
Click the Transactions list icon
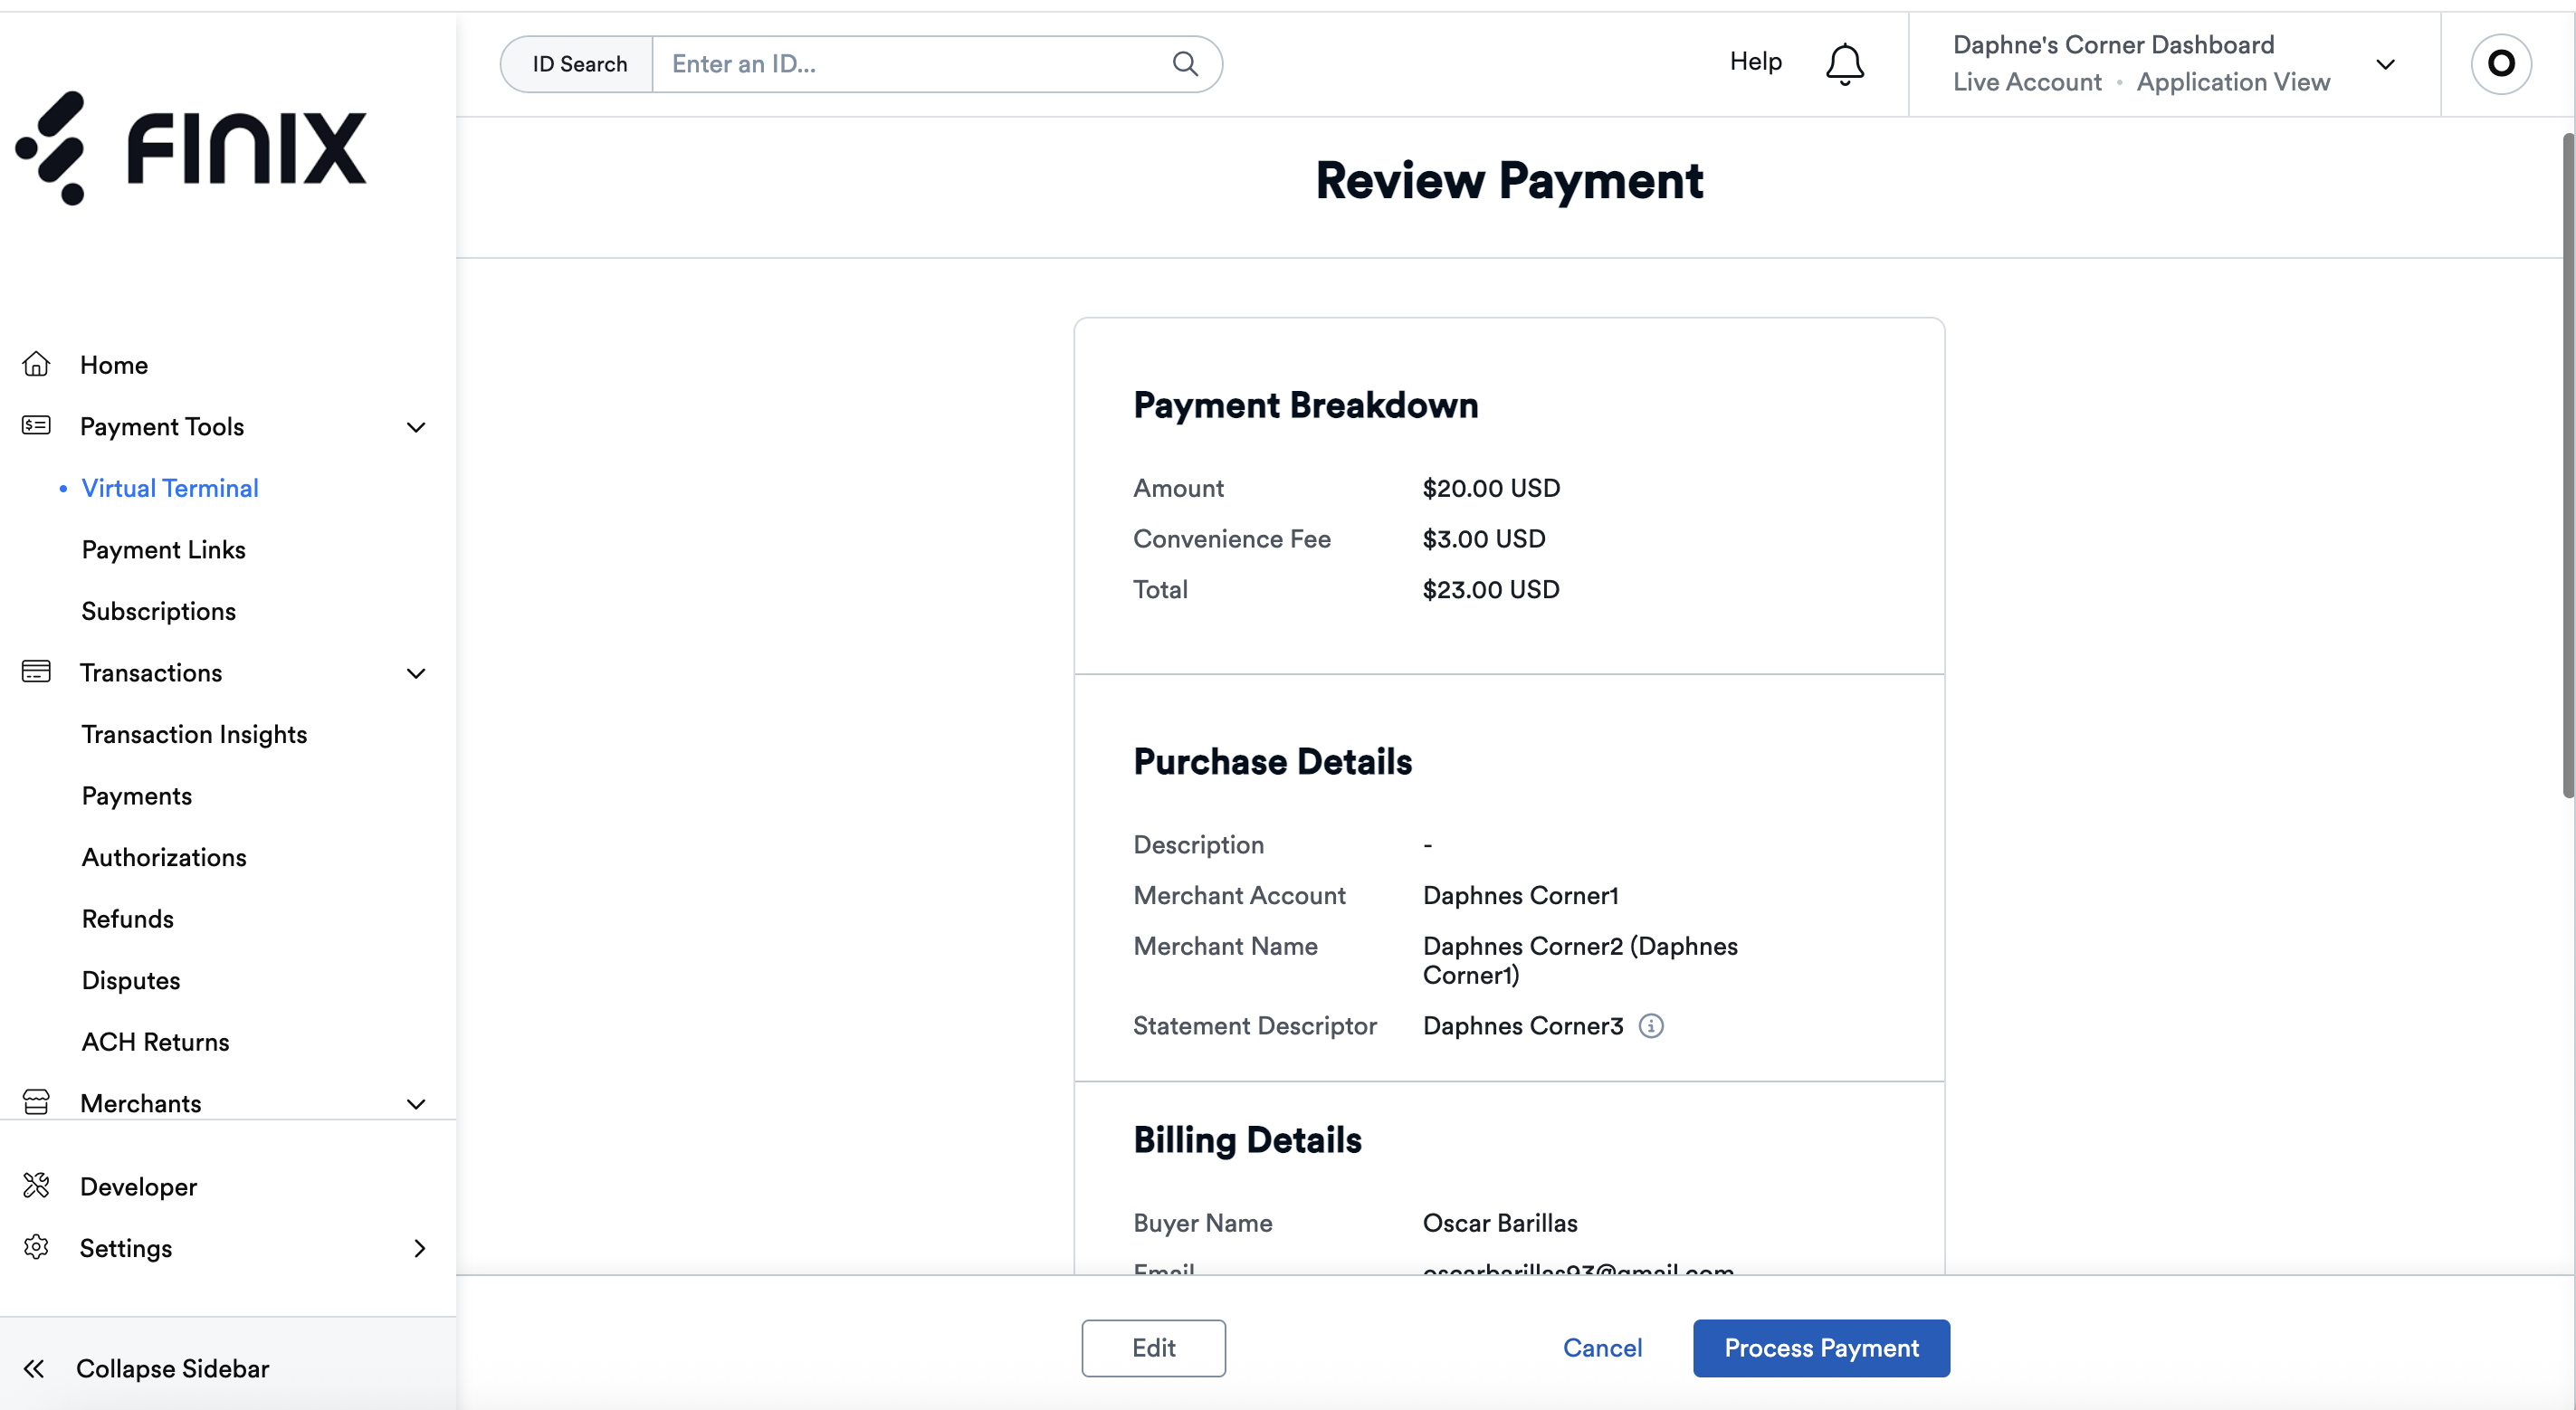point(36,672)
